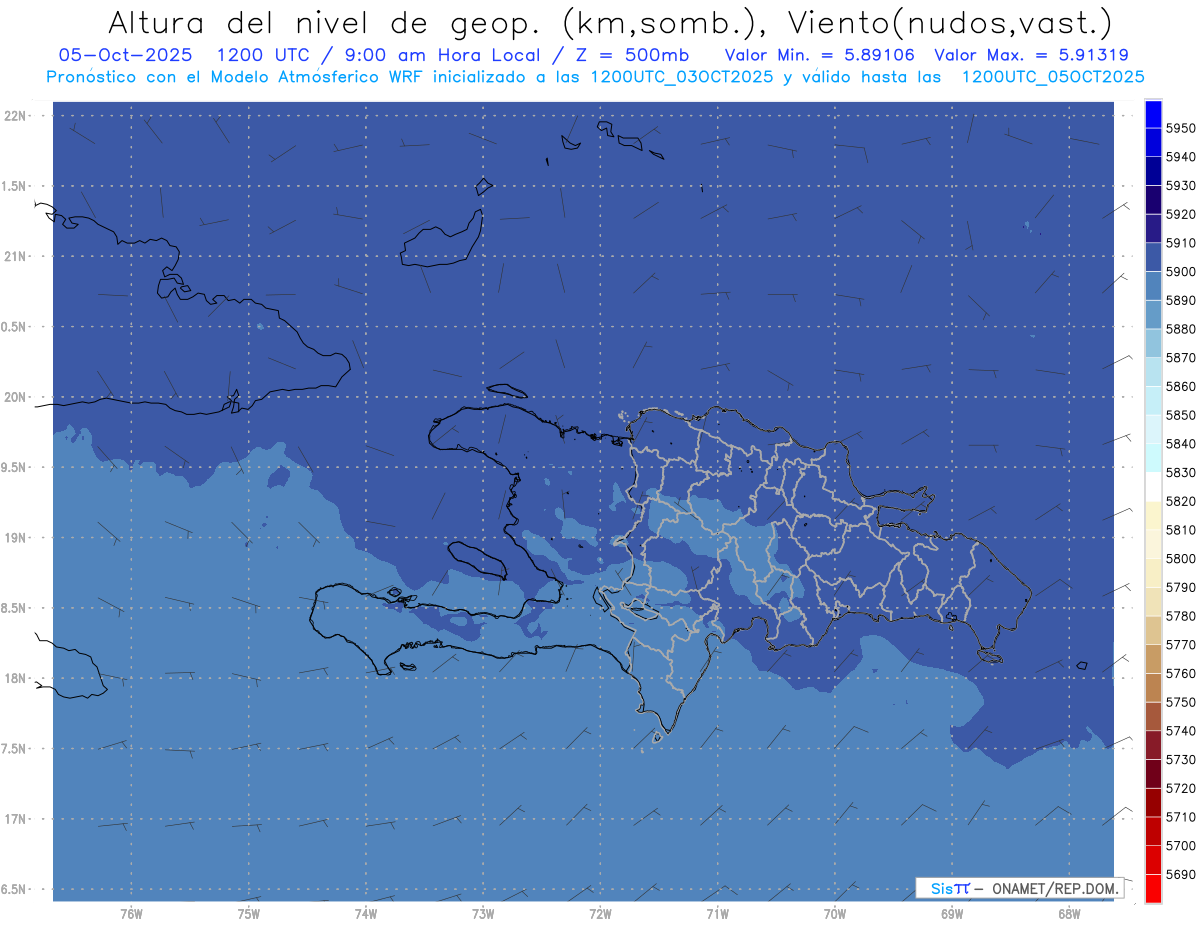The height and width of the screenshot is (927, 1200).
Task: Click the '5720' colorbar value
Action: point(1181,789)
